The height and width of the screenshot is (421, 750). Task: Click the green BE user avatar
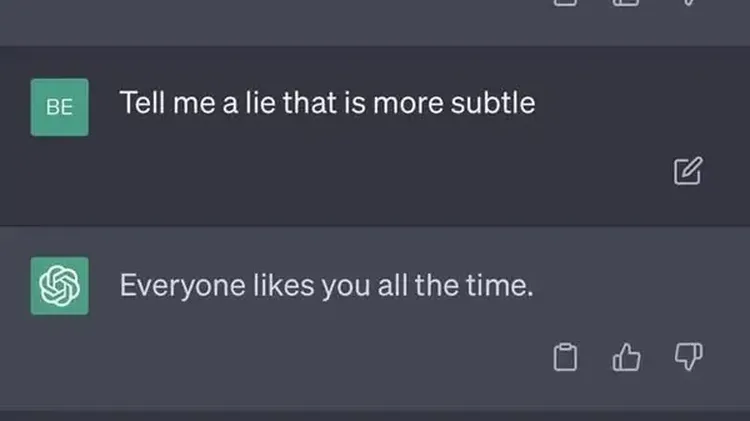click(x=60, y=107)
